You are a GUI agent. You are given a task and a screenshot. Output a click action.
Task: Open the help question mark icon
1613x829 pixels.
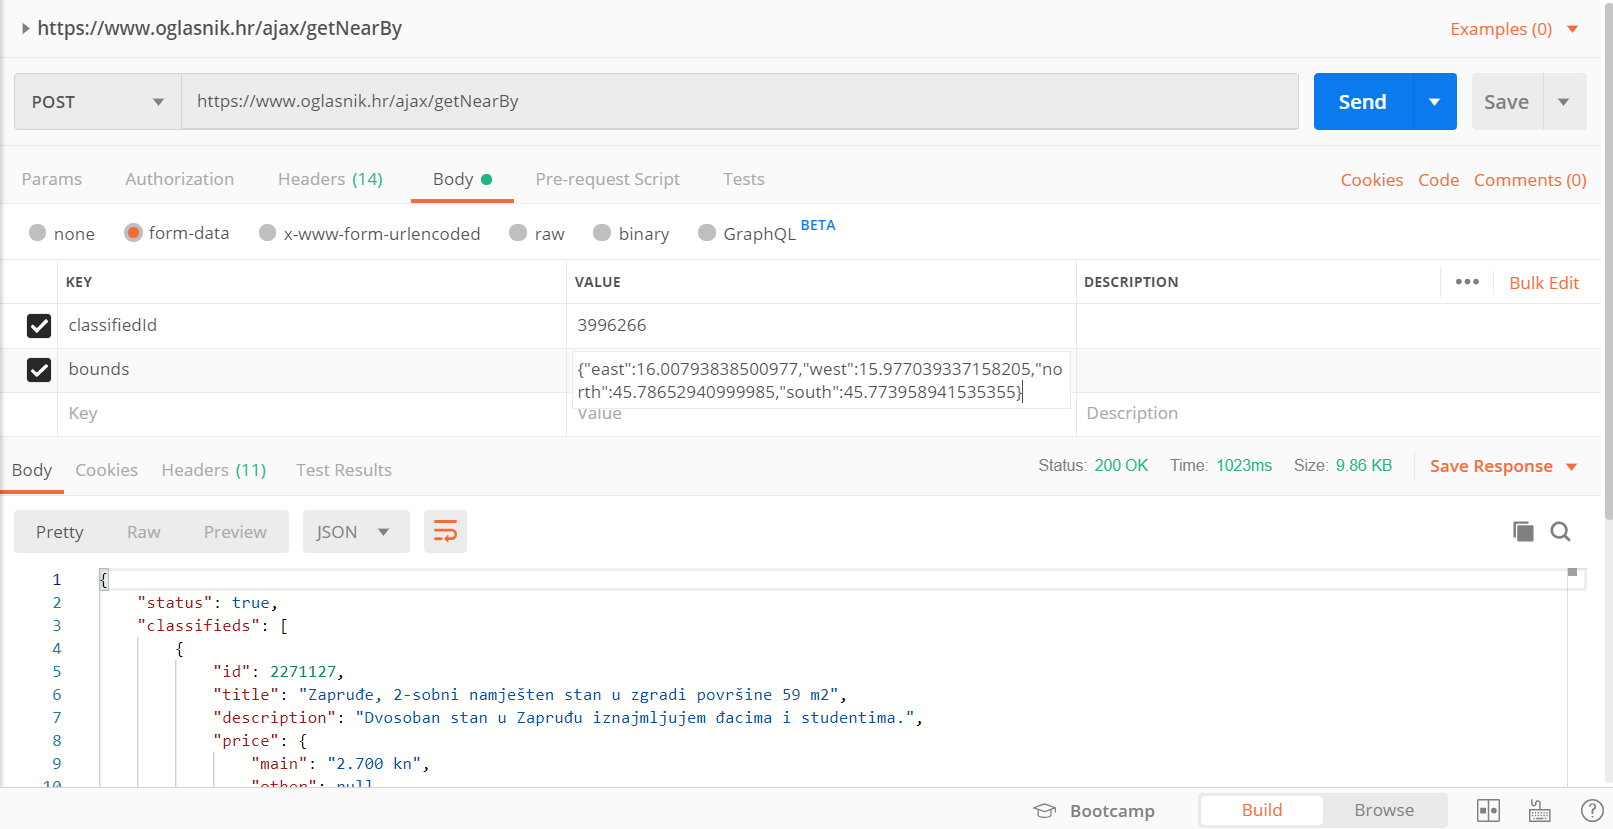[1592, 810]
